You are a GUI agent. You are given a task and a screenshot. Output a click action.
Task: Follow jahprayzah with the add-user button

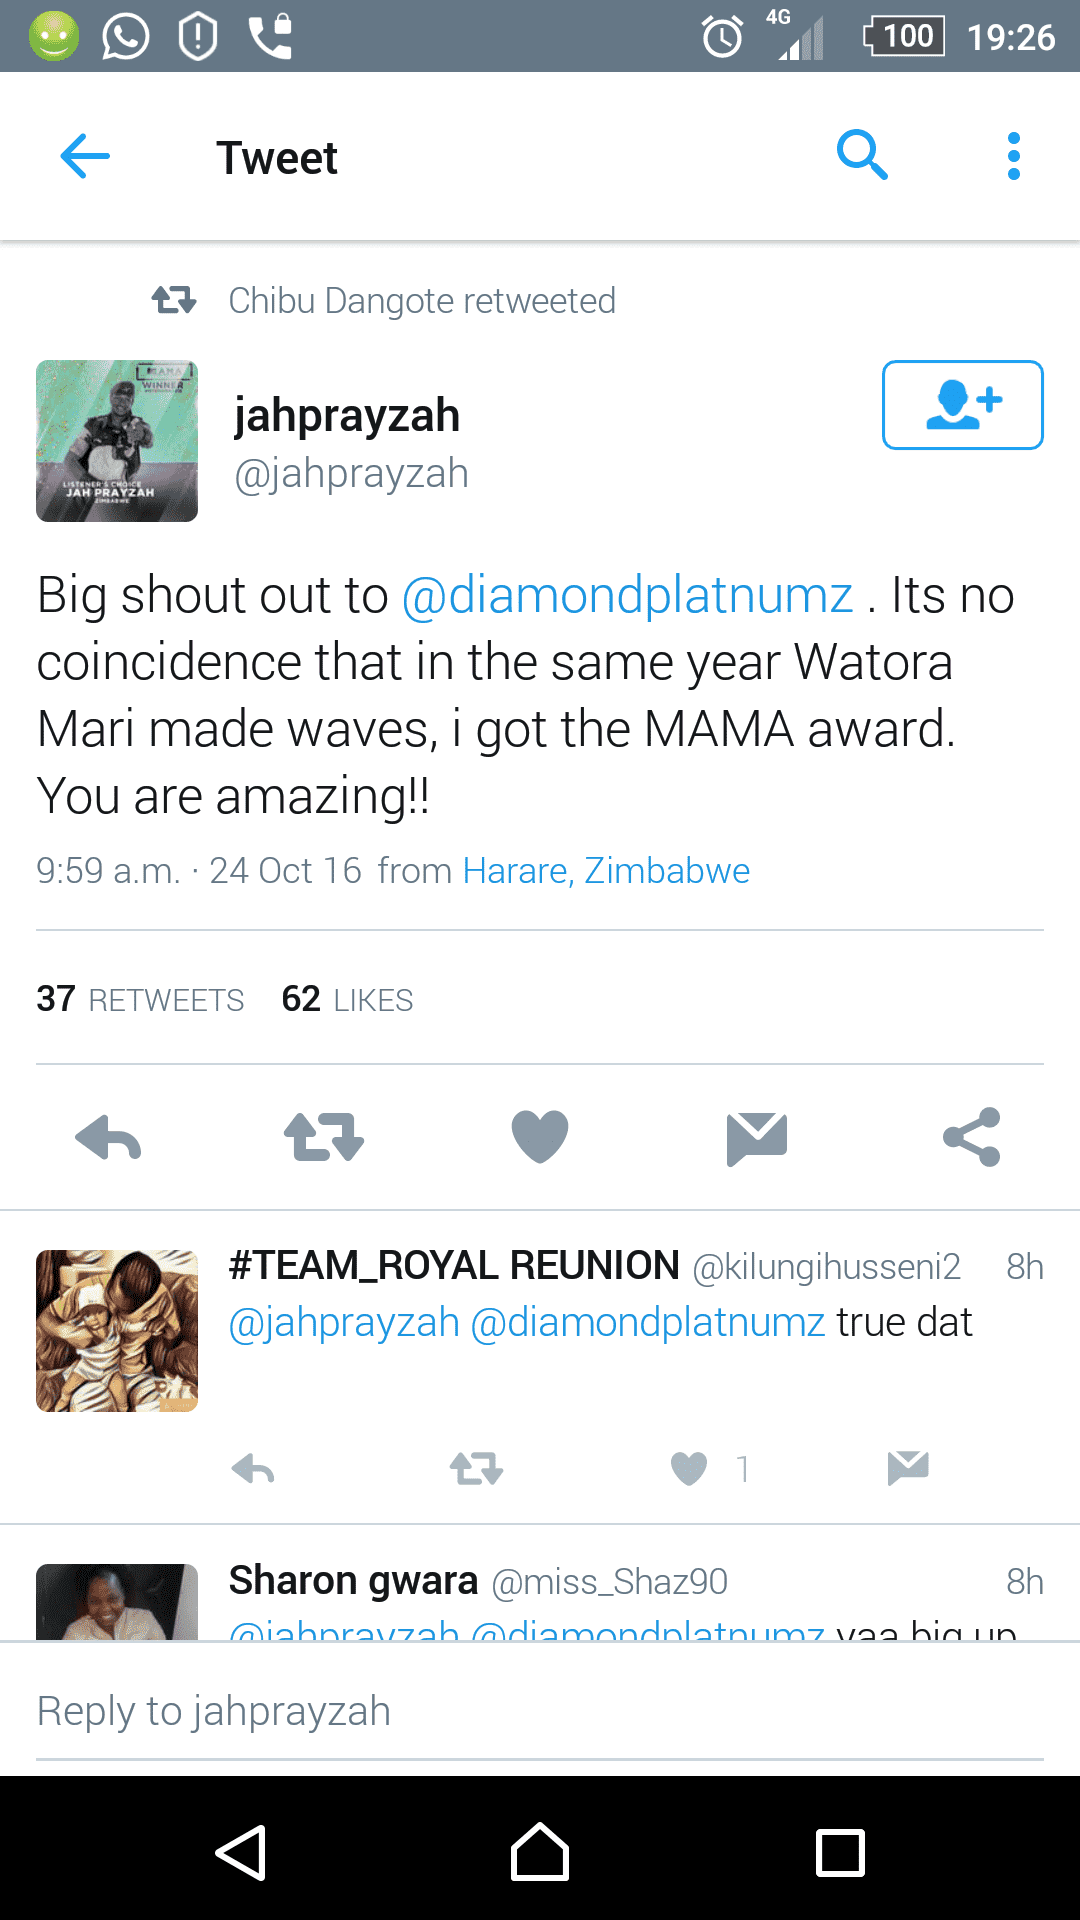[x=963, y=405]
